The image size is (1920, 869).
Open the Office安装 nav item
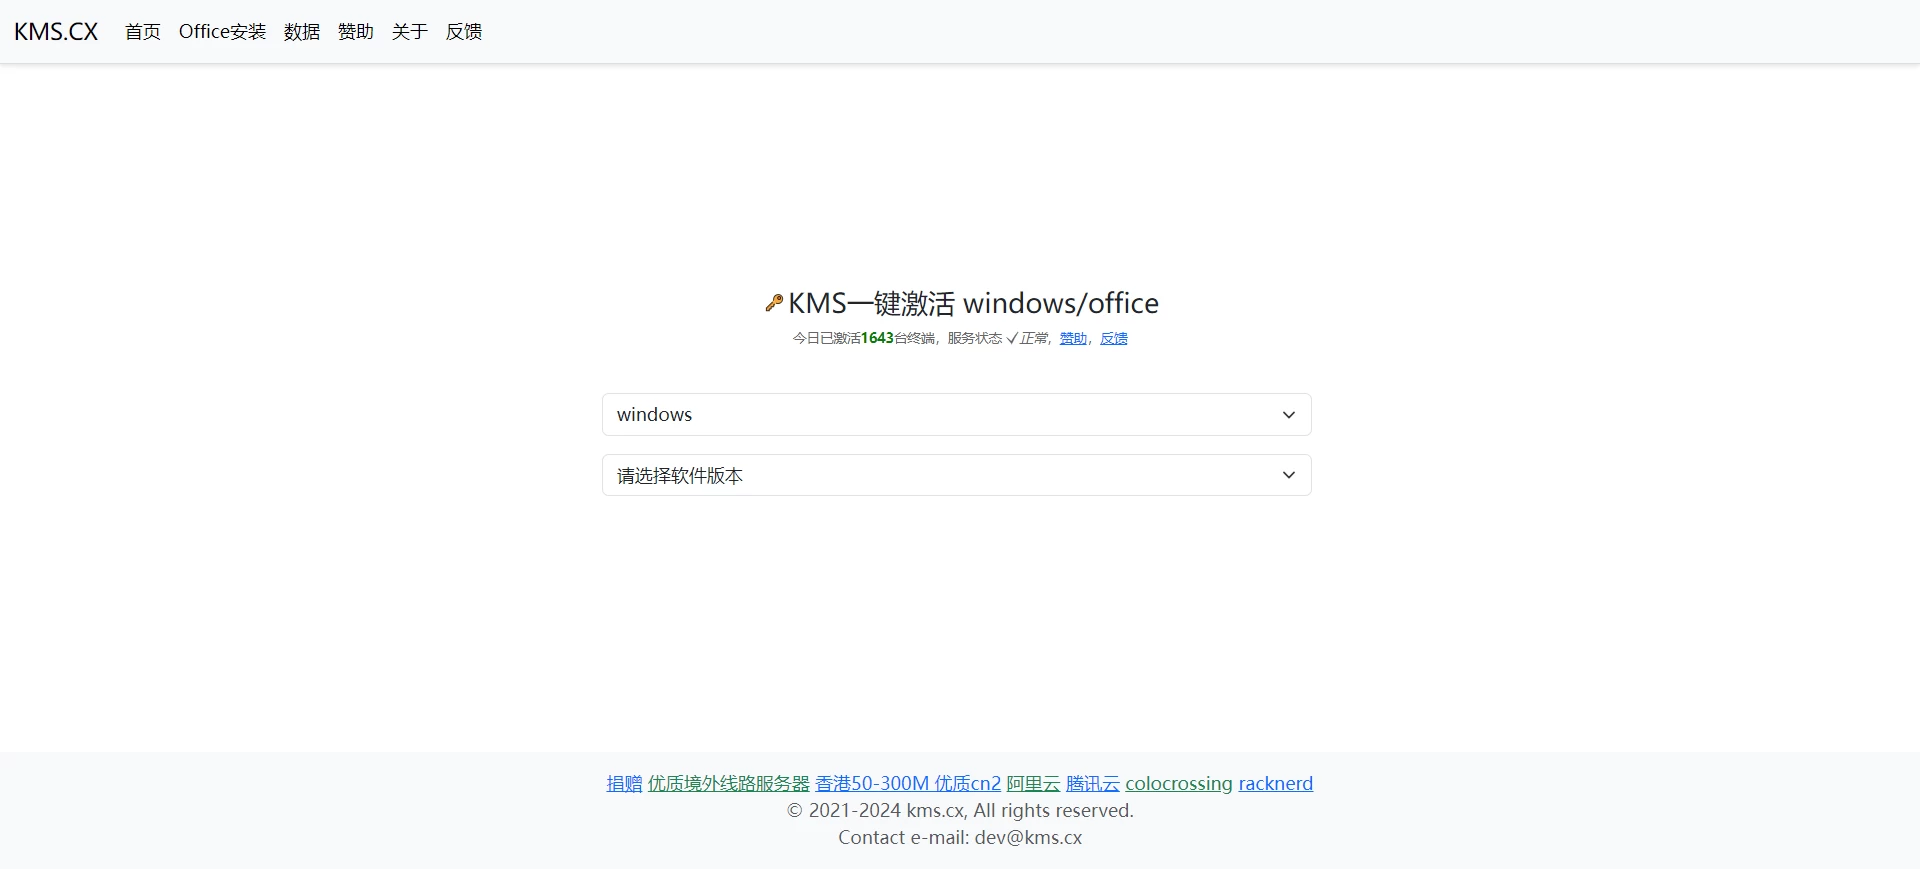click(222, 32)
